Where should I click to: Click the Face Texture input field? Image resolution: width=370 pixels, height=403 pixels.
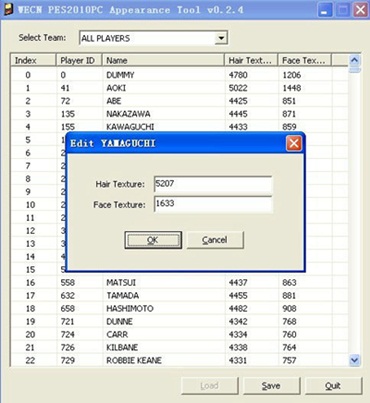tap(213, 204)
